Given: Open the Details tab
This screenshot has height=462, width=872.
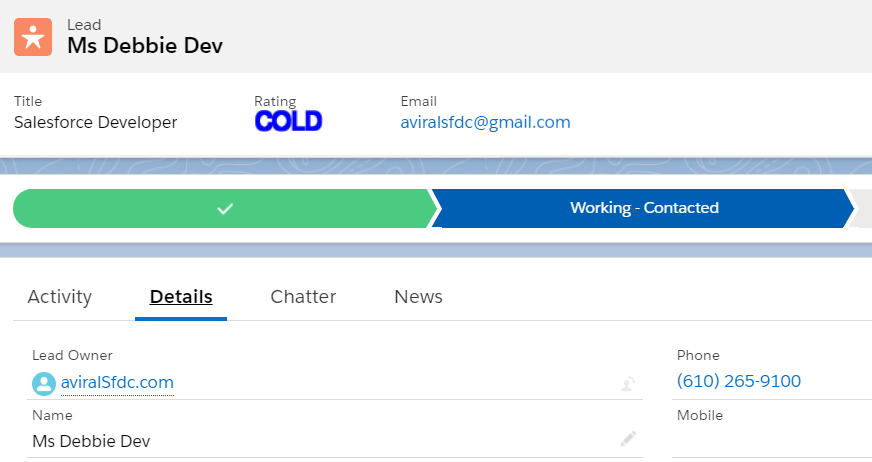Looking at the screenshot, I should click(x=181, y=297).
